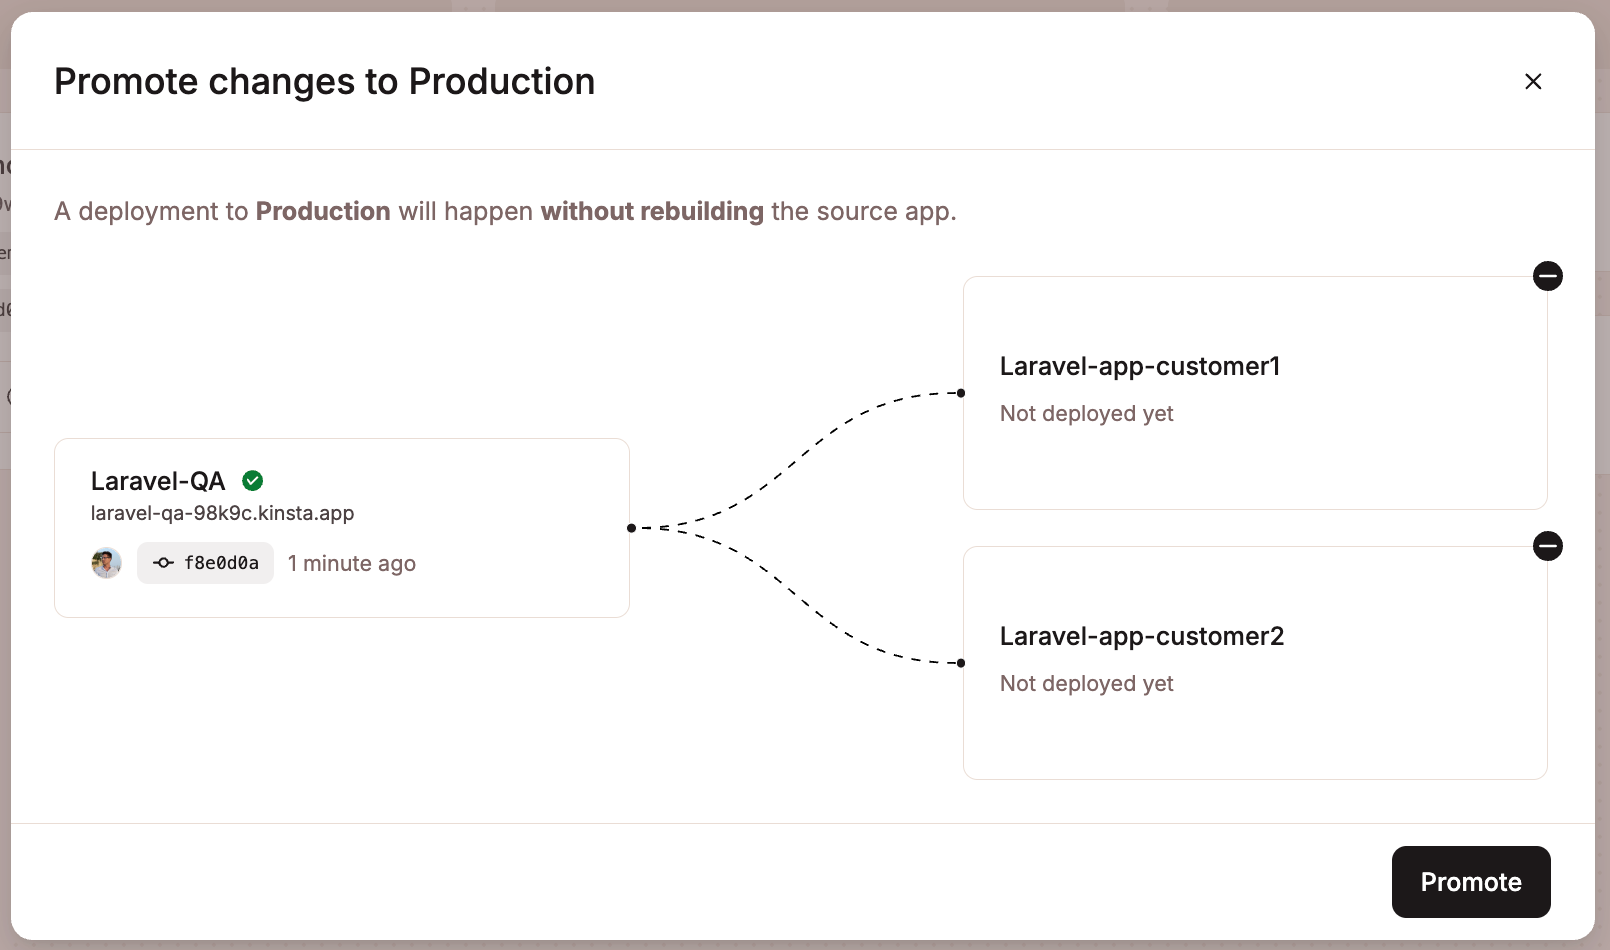Open the committer's avatar on the Laravel-QA card
Viewport: 1610px width, 950px height.
click(106, 563)
